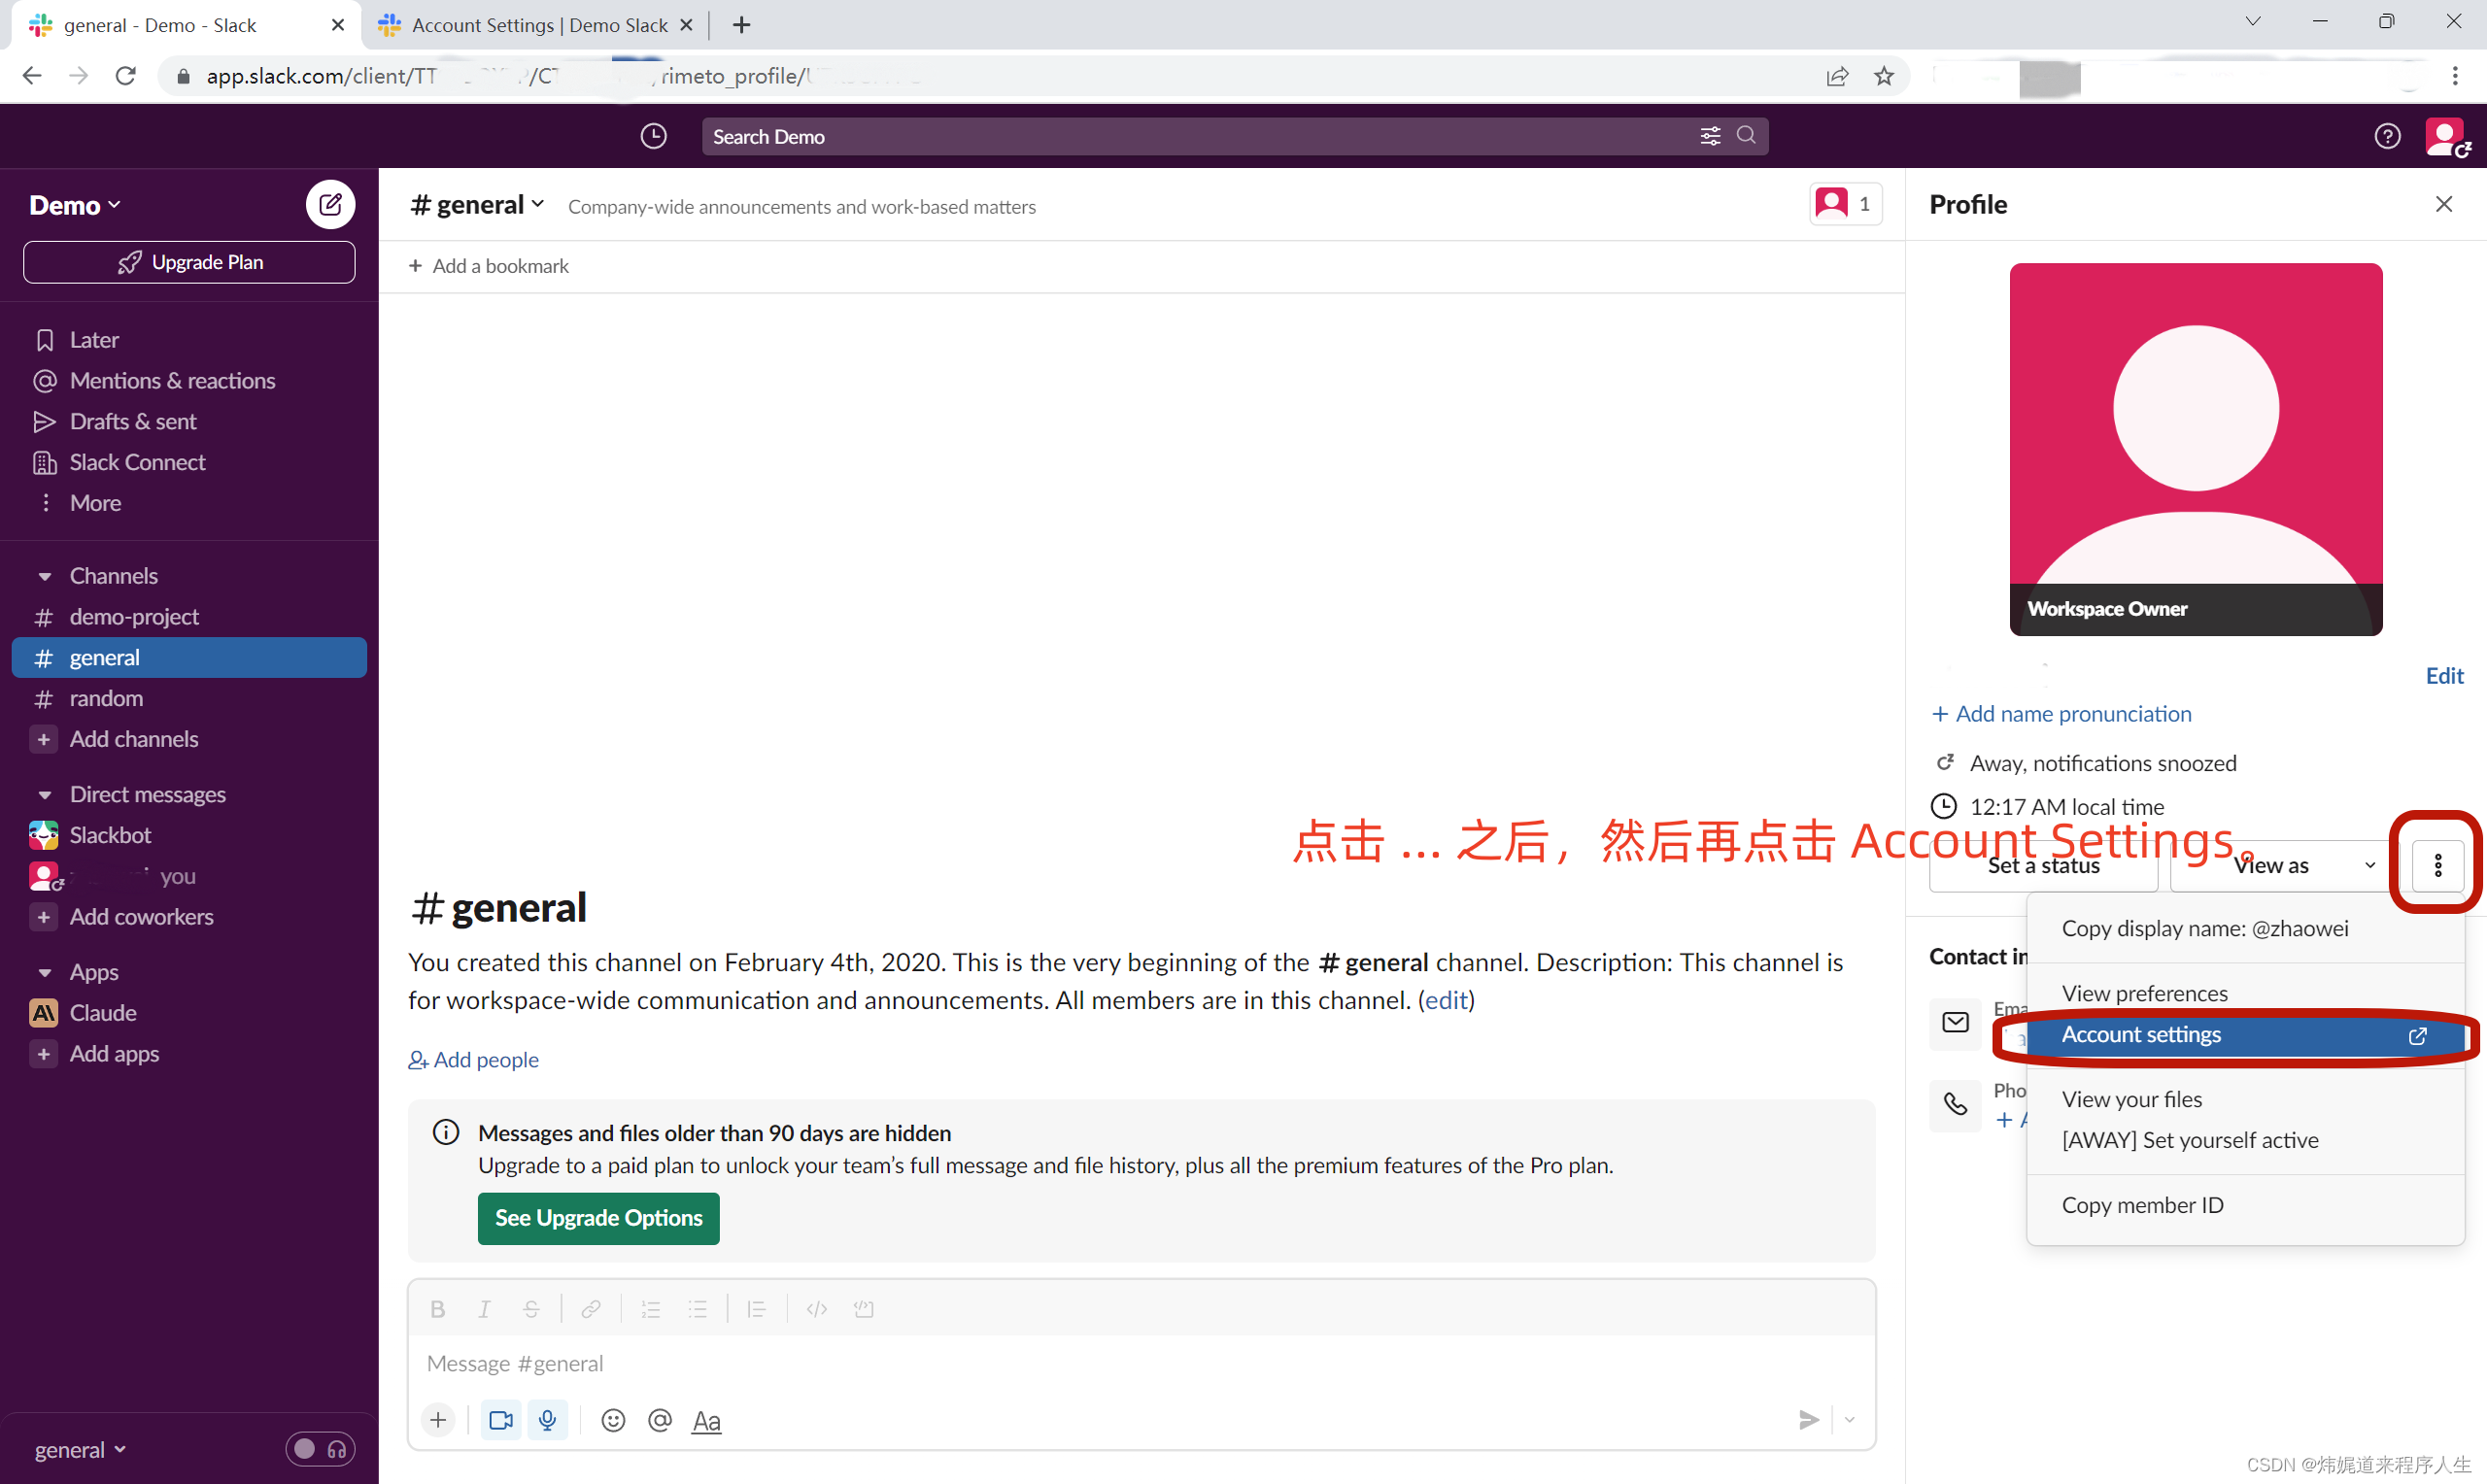Collapse the Channels section
Screen dimensions: 2487x1484
click(45, 576)
